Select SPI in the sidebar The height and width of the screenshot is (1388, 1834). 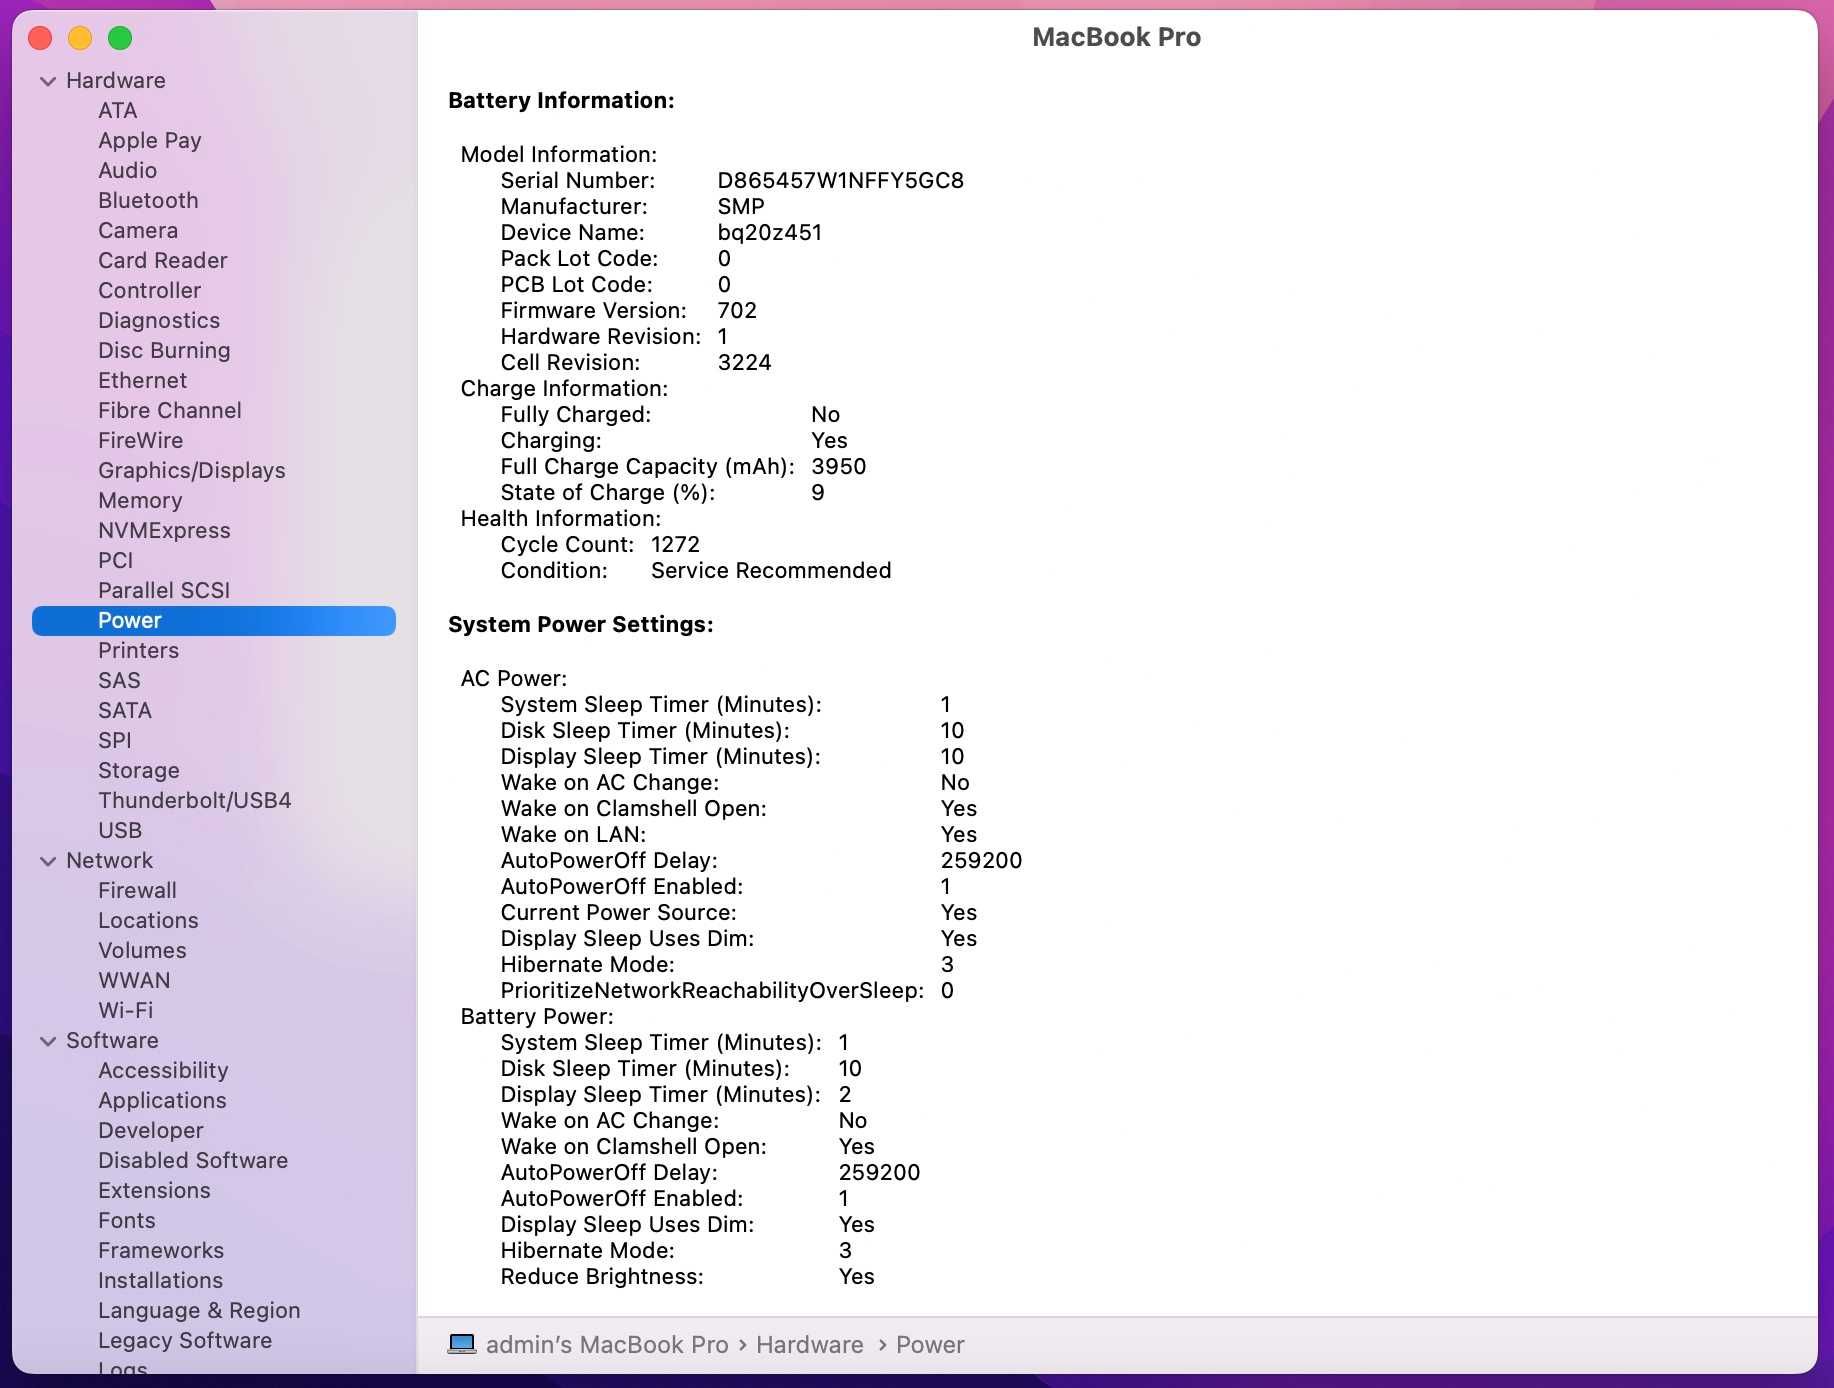115,741
